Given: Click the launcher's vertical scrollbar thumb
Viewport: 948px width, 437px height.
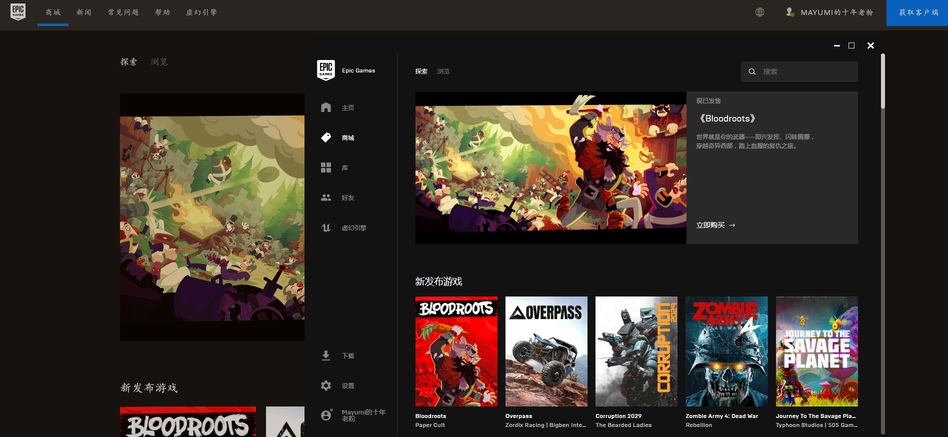Looking at the screenshot, I should [x=883, y=81].
